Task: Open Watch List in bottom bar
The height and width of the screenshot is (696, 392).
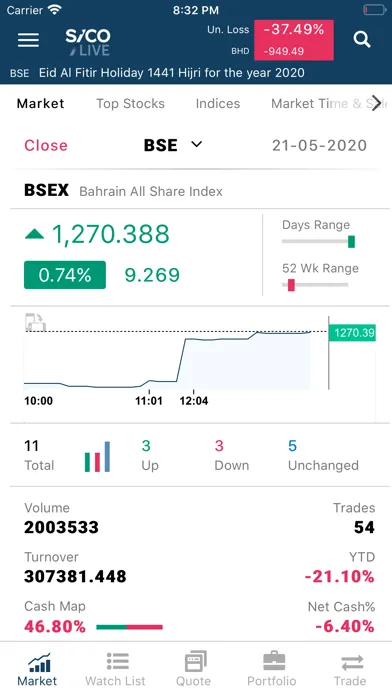Action: pyautogui.click(x=115, y=669)
